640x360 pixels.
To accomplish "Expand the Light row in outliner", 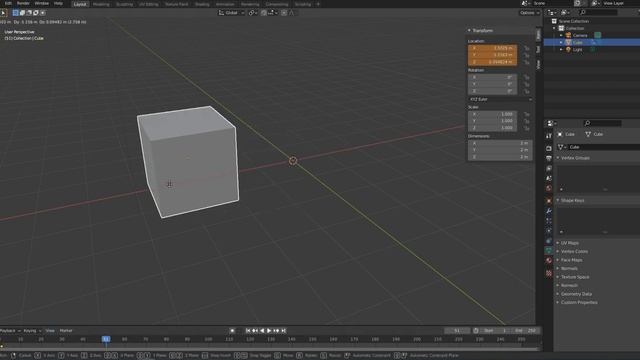I will (x=561, y=49).
